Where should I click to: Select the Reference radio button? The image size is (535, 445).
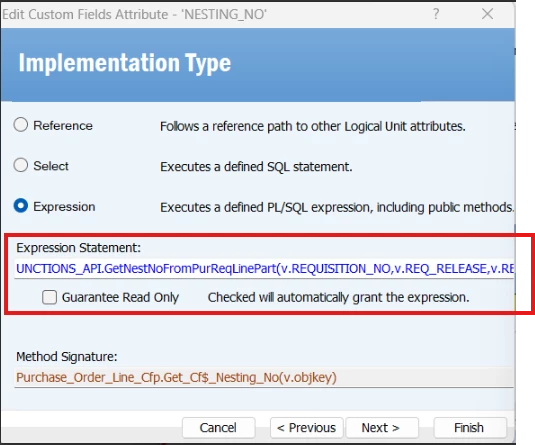pos(21,125)
